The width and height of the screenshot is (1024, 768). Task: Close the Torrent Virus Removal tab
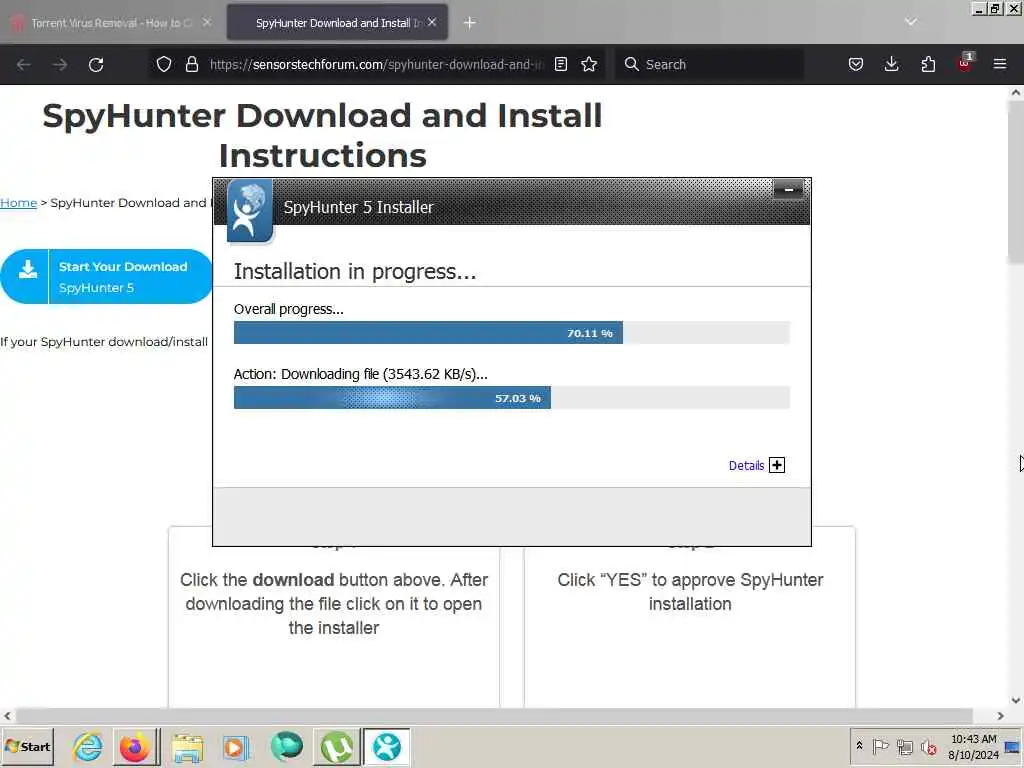(206, 22)
